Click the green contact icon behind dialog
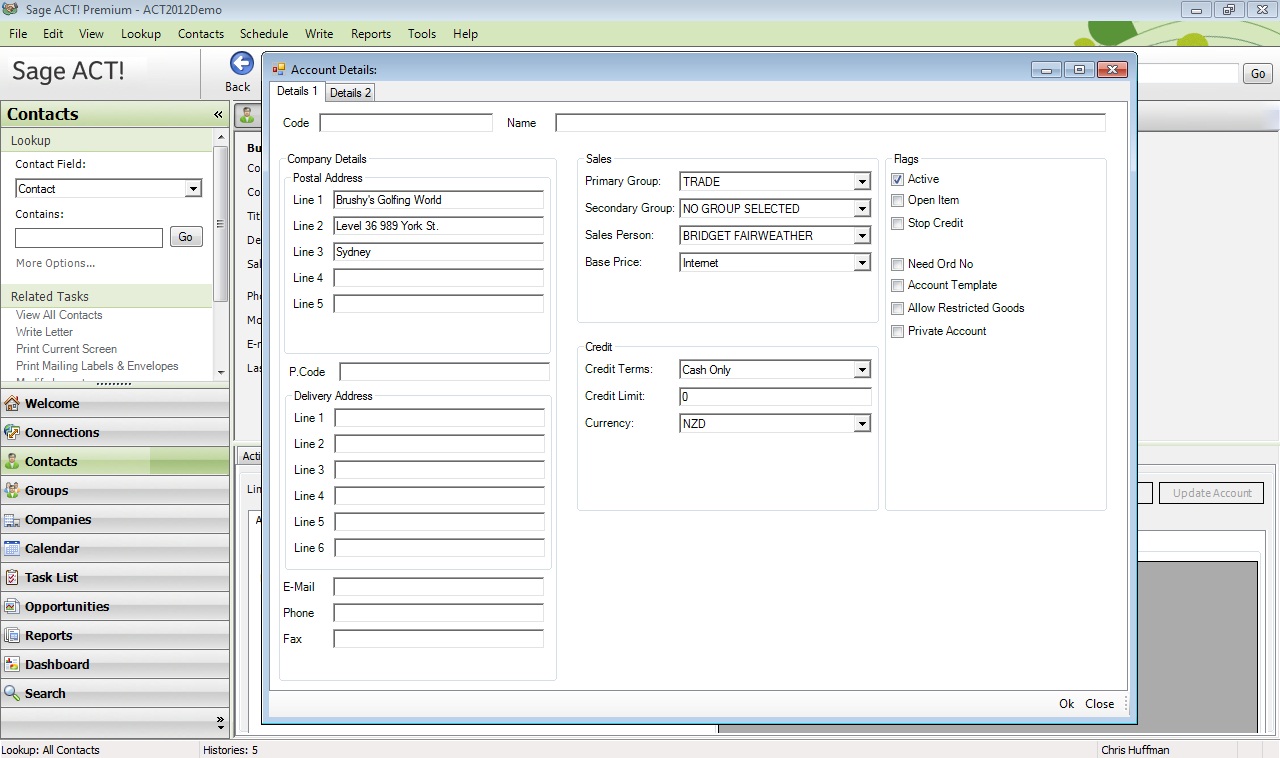1280x758 pixels. coord(246,116)
